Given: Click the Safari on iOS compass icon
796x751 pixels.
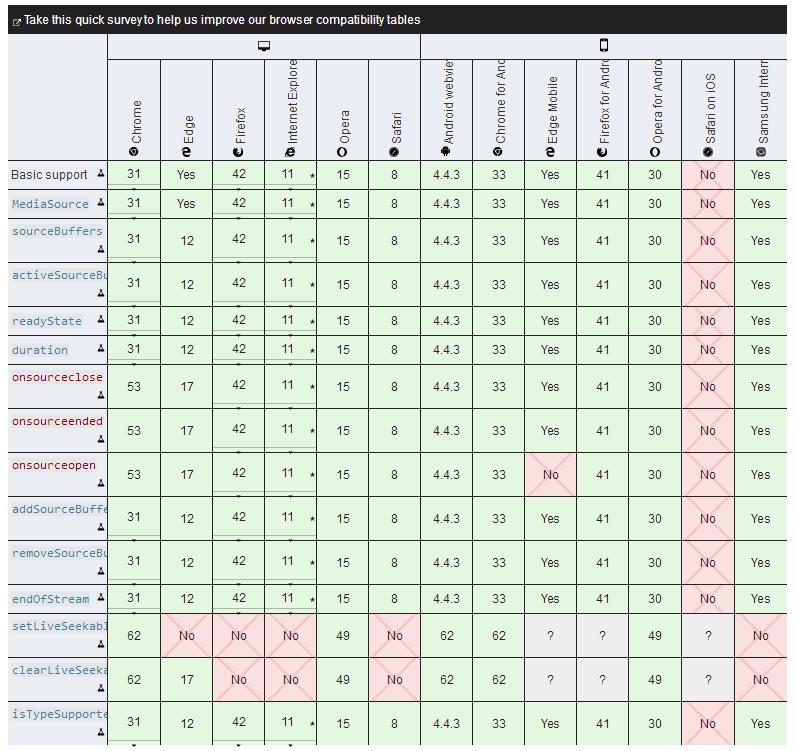Looking at the screenshot, I should pos(708,151).
